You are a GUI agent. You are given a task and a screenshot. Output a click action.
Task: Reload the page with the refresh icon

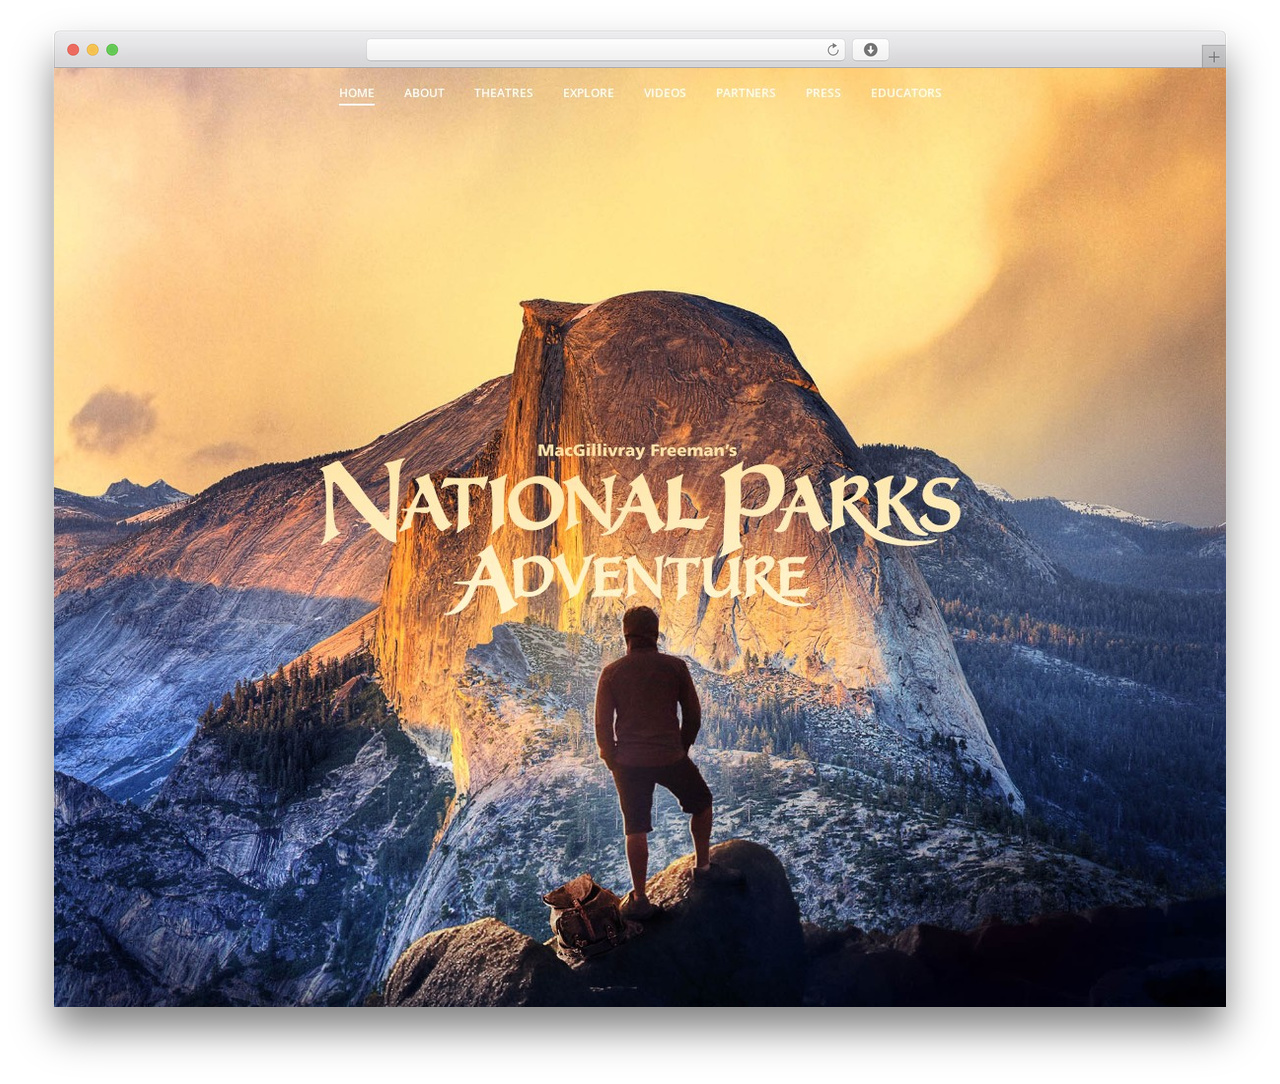(x=832, y=50)
